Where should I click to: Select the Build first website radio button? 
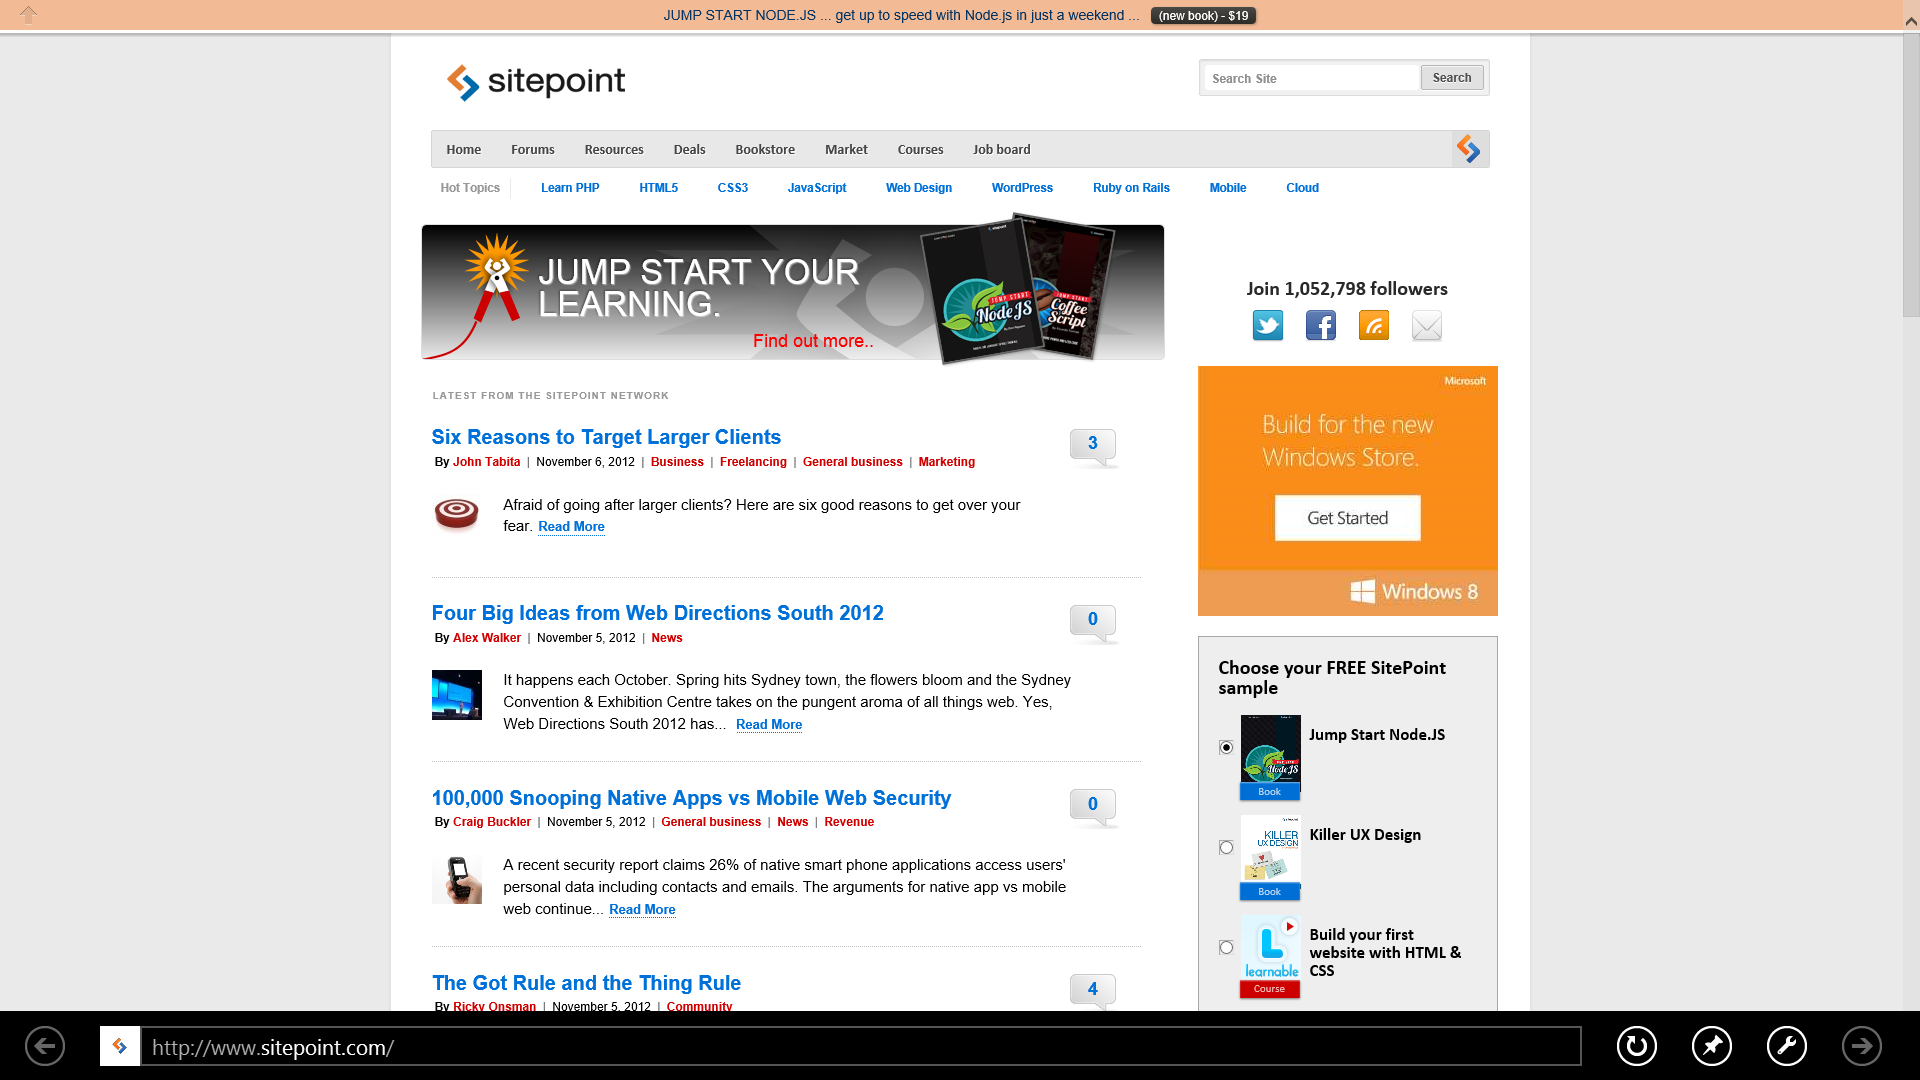(1225, 947)
